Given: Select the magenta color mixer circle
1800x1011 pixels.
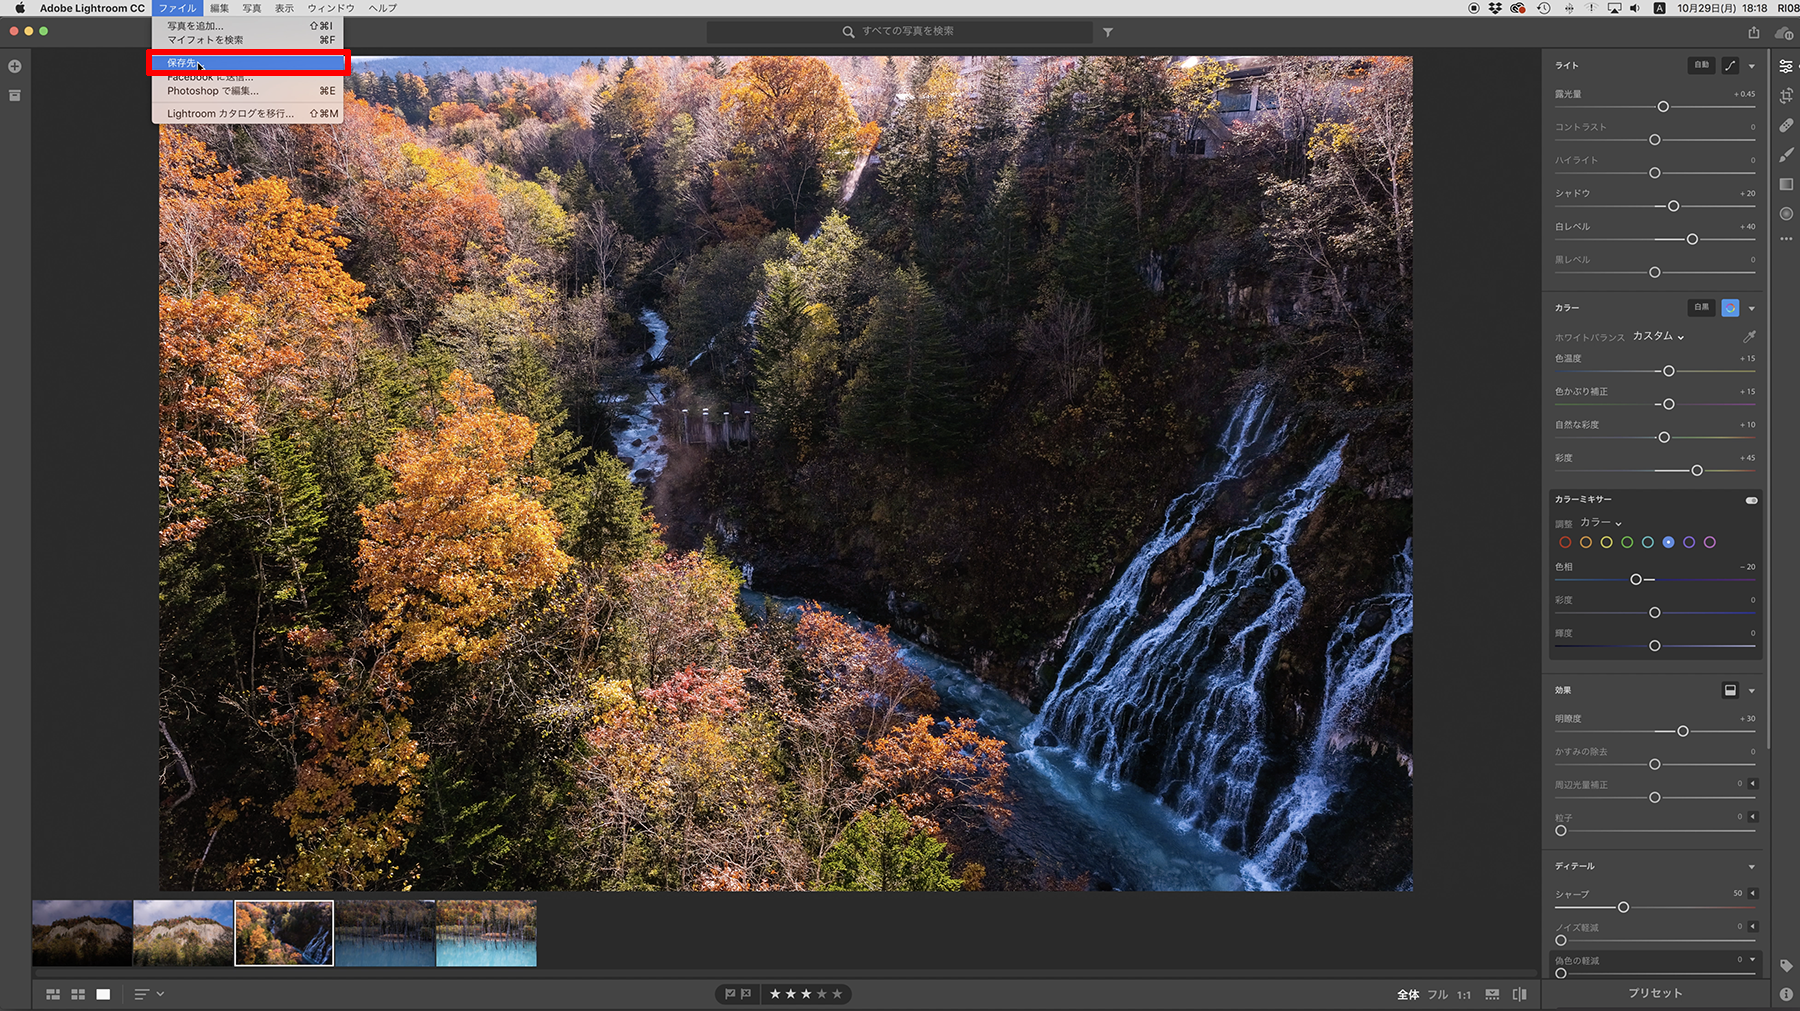Looking at the screenshot, I should coord(1710,542).
